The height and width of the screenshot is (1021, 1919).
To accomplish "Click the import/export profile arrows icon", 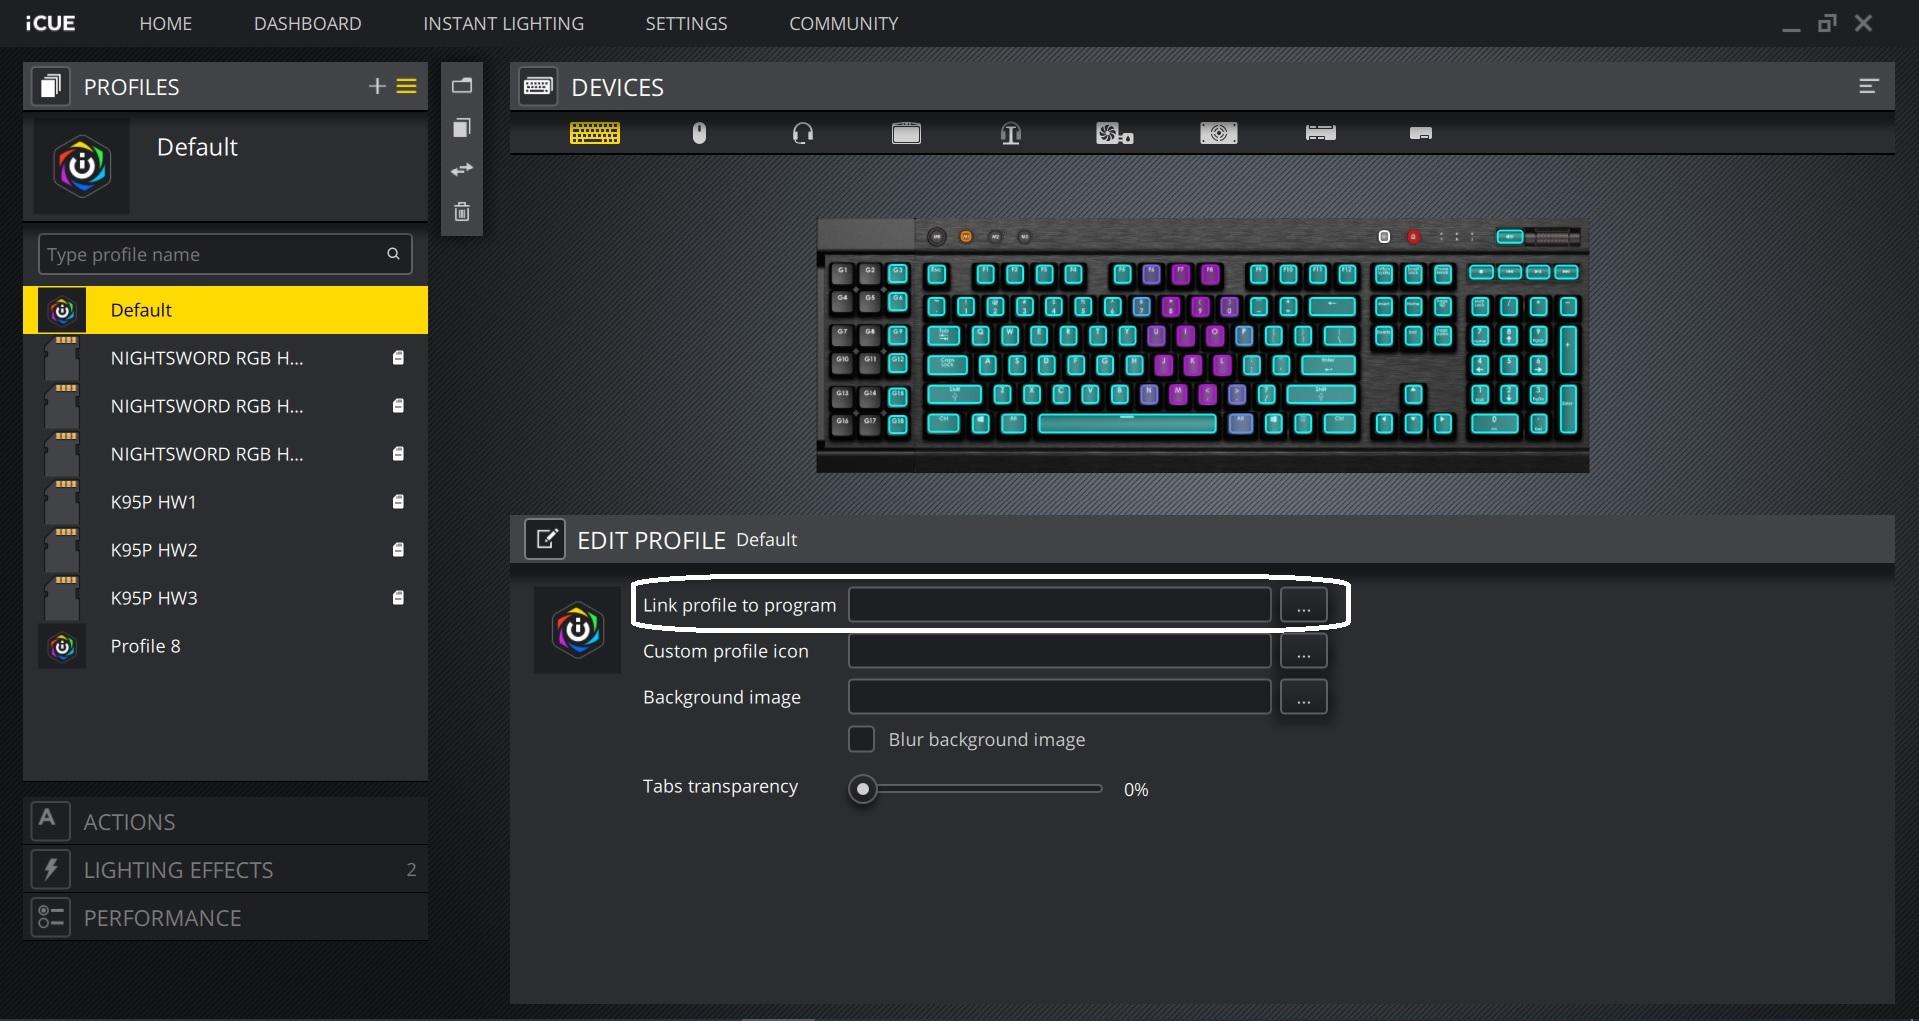I will (461, 169).
